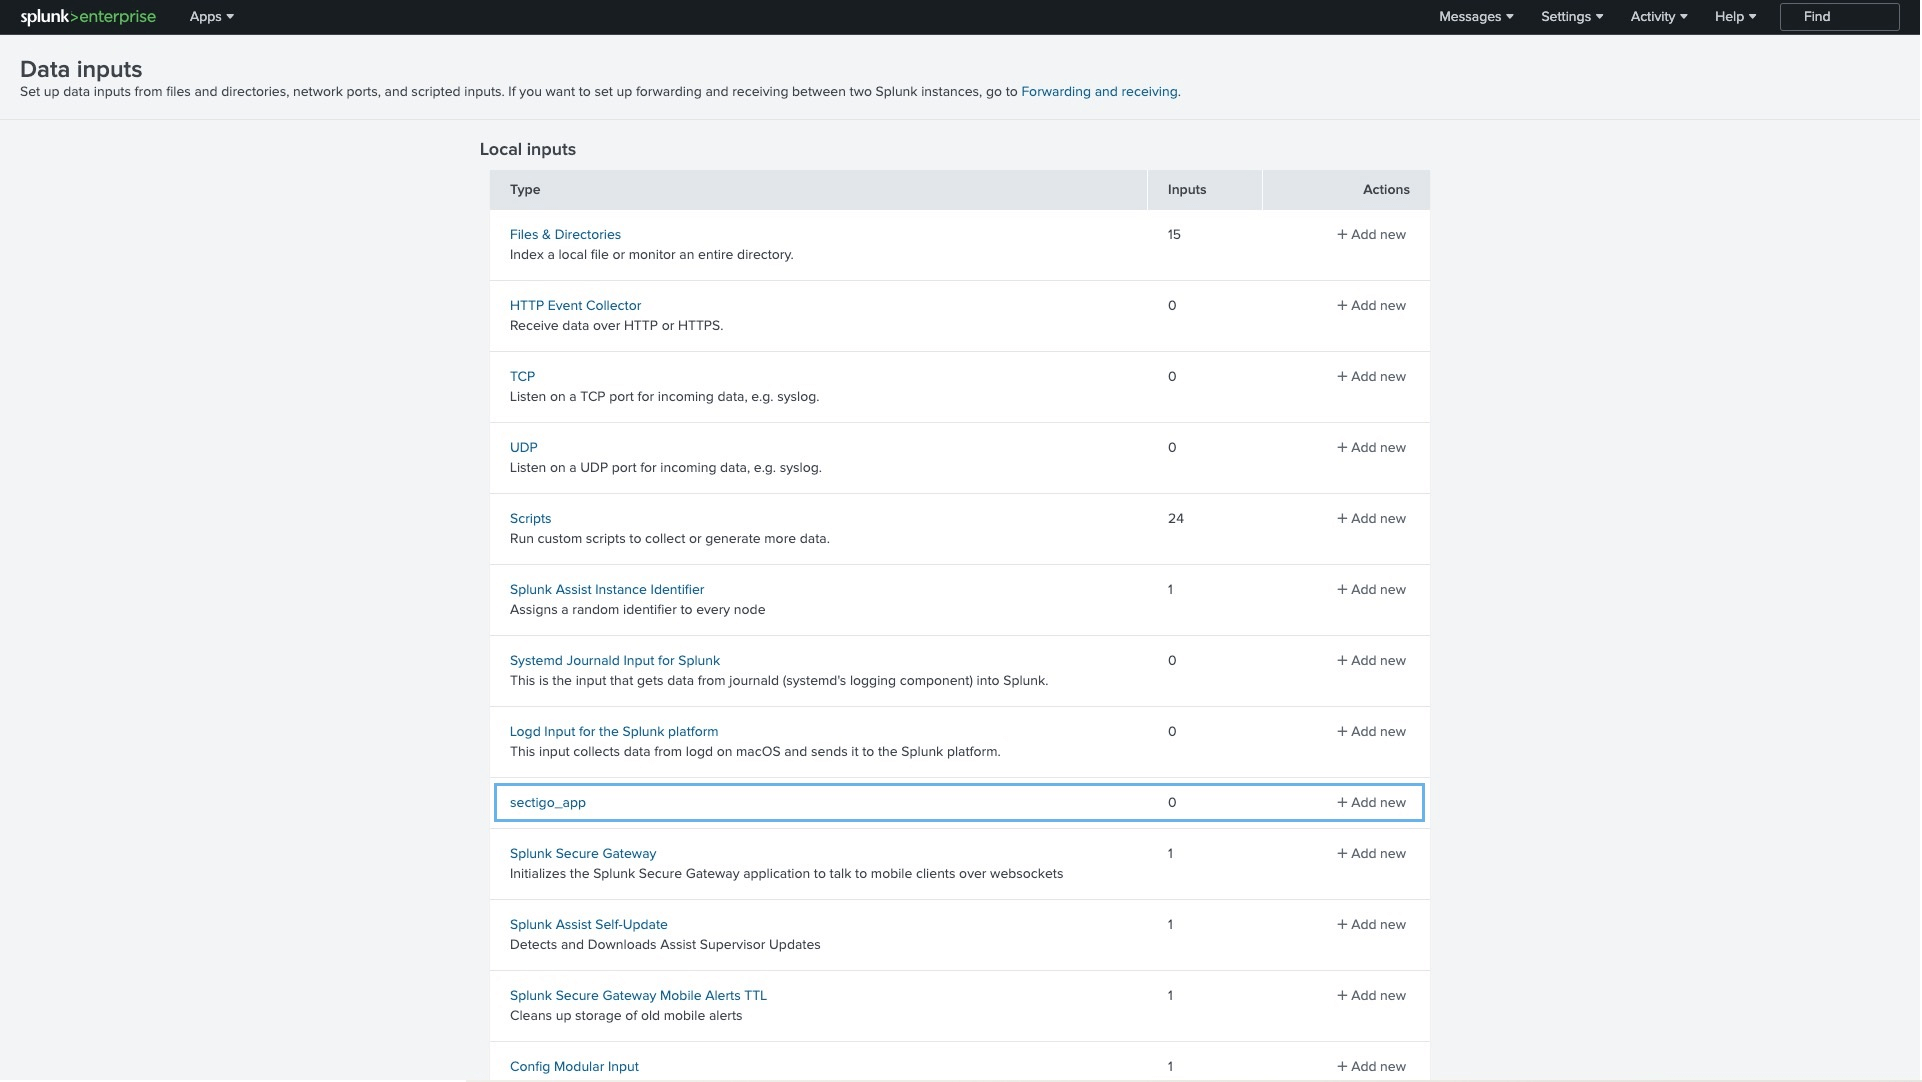Add new Systemd Journald input

pos(1371,661)
